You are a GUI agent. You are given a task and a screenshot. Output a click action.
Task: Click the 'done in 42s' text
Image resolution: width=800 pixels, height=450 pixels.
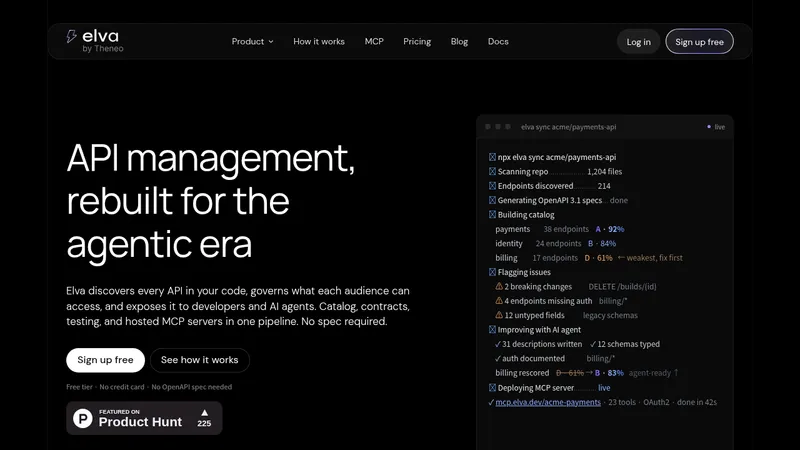[x=697, y=403]
